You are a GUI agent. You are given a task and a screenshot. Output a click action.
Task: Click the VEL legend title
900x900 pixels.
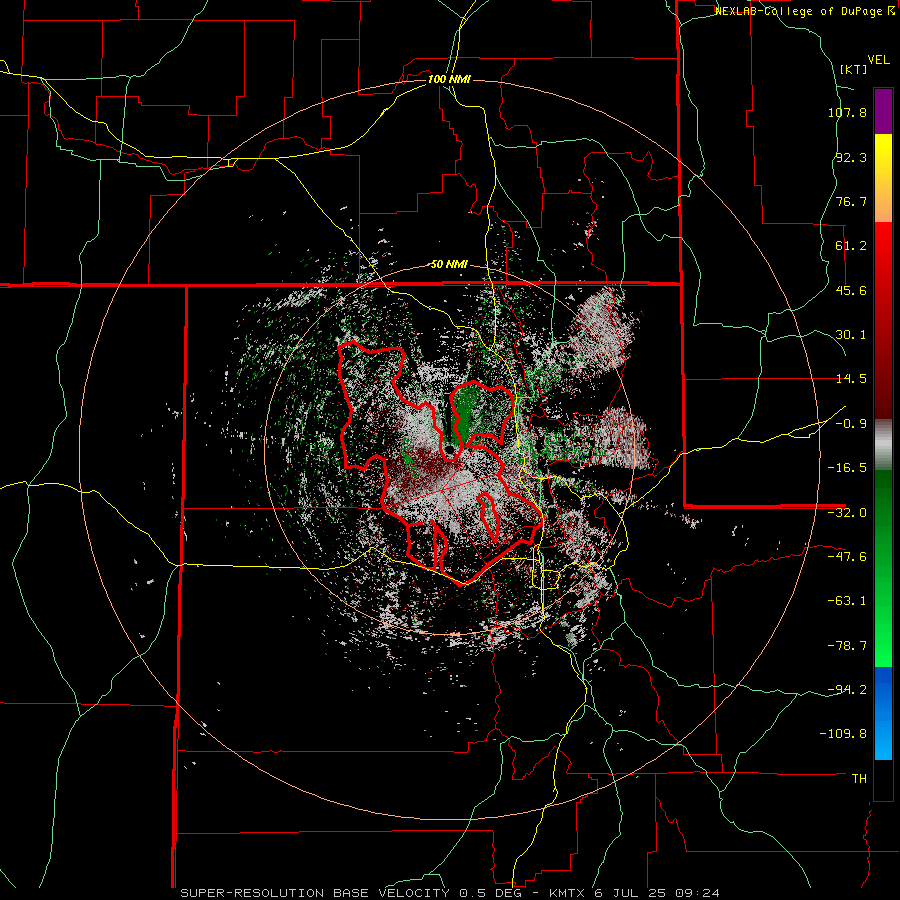[878, 60]
